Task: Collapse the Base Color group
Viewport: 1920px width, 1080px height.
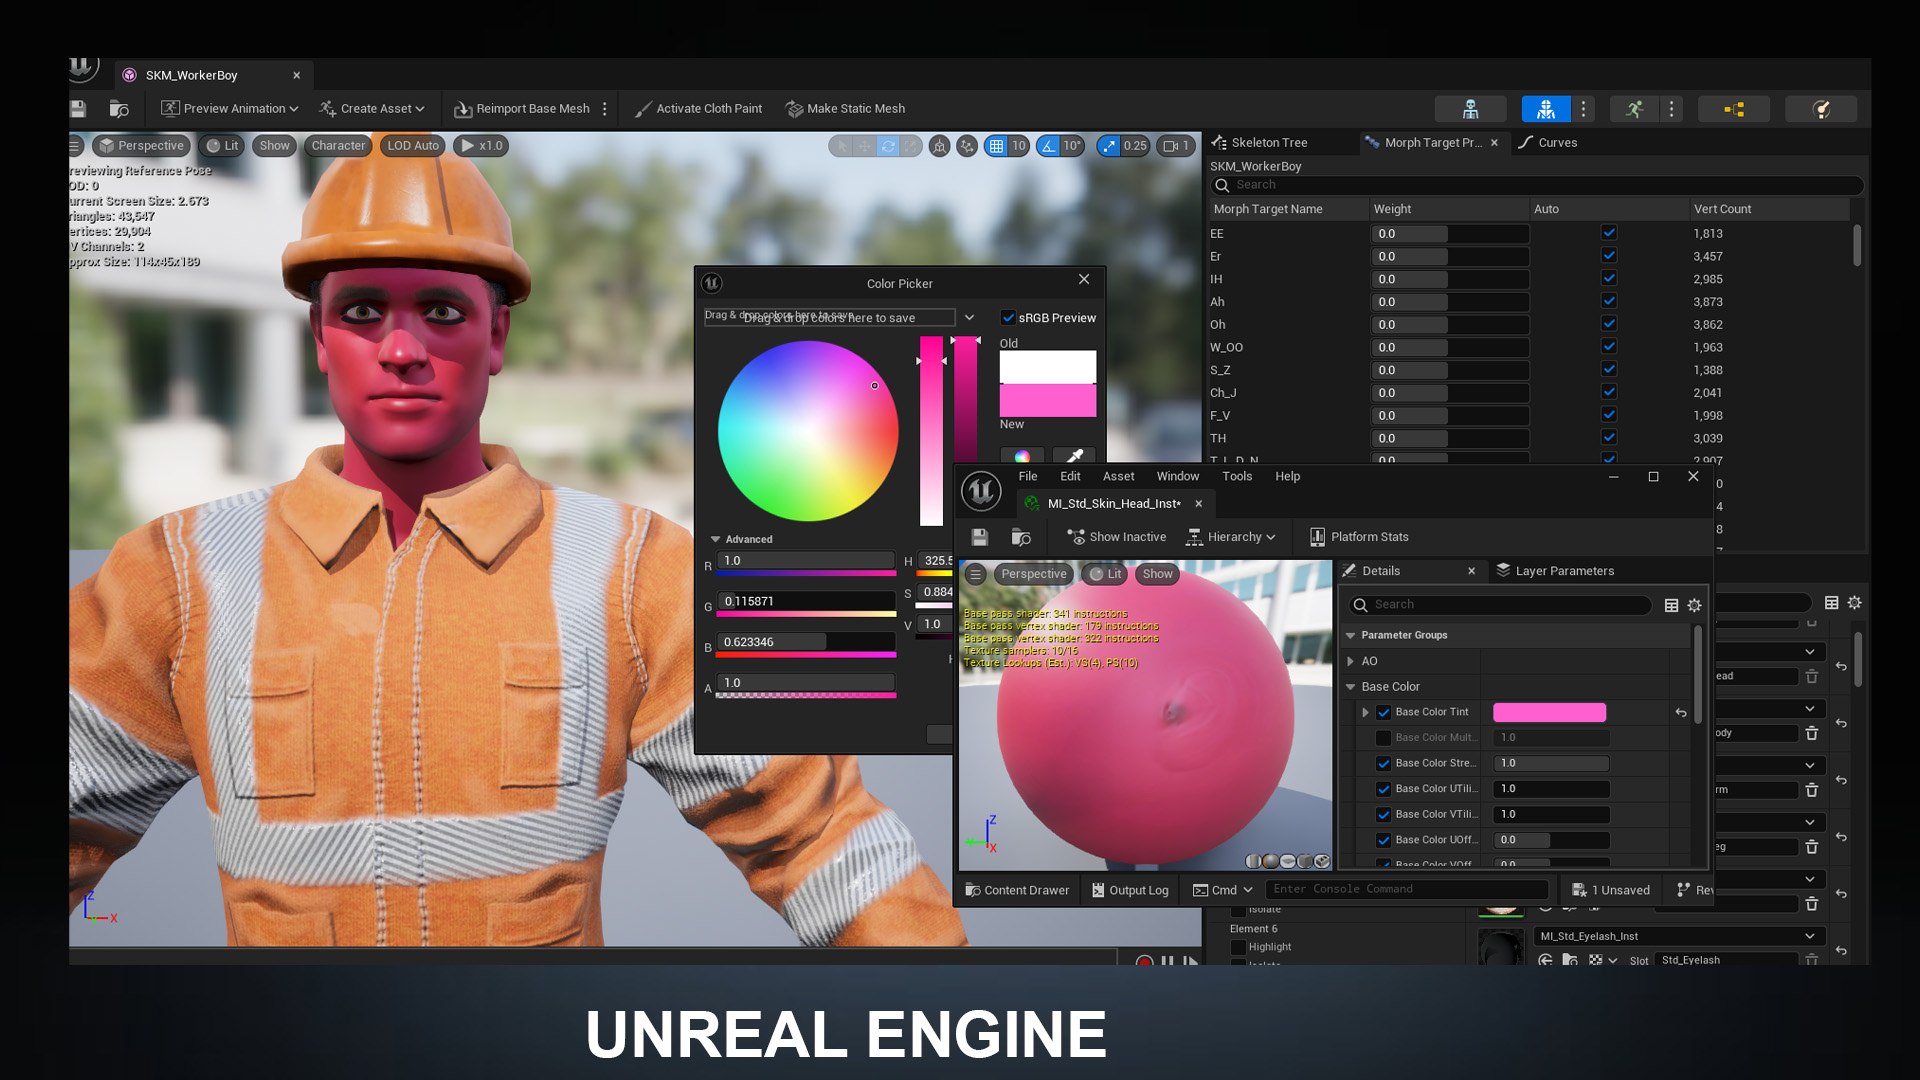Action: click(x=1351, y=687)
